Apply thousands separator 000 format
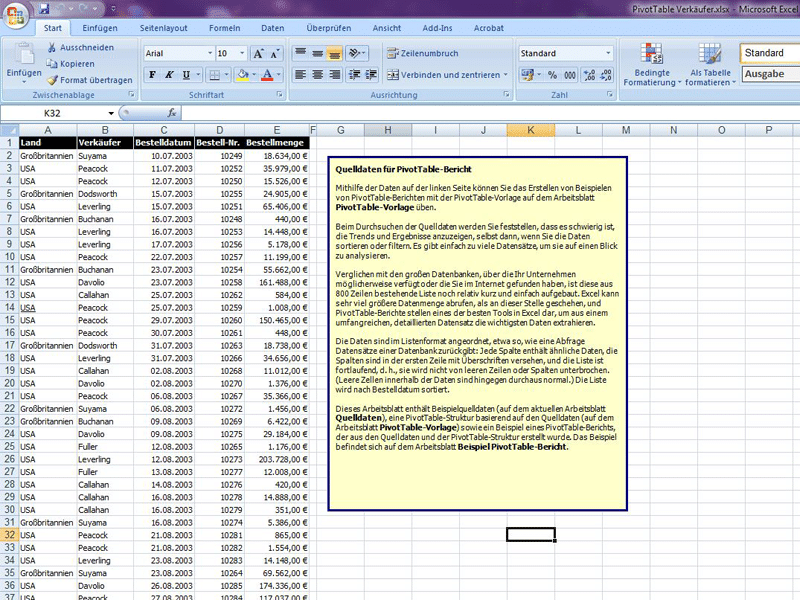800x600 pixels. [570, 76]
